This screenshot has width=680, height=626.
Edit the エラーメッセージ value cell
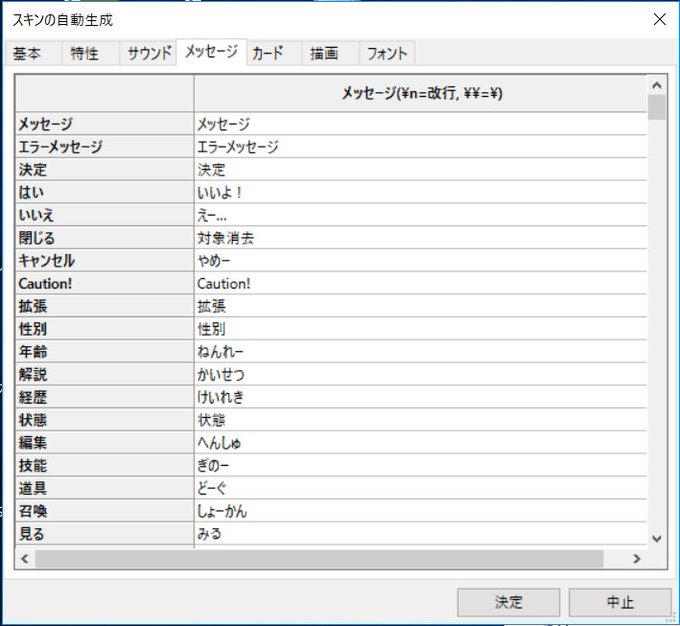click(420, 147)
